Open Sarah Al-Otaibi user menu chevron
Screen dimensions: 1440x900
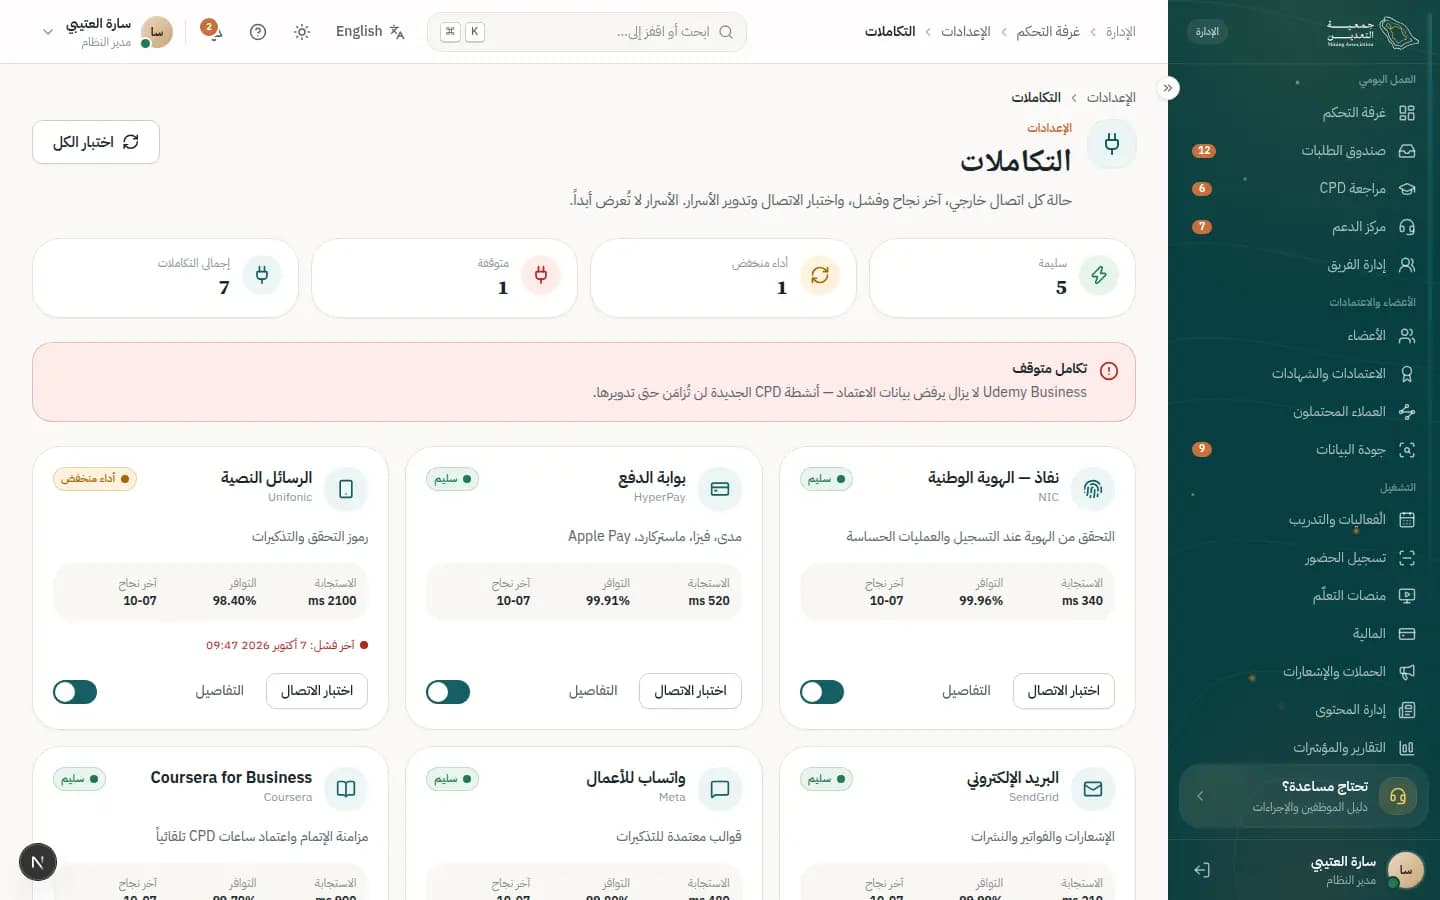click(x=47, y=32)
